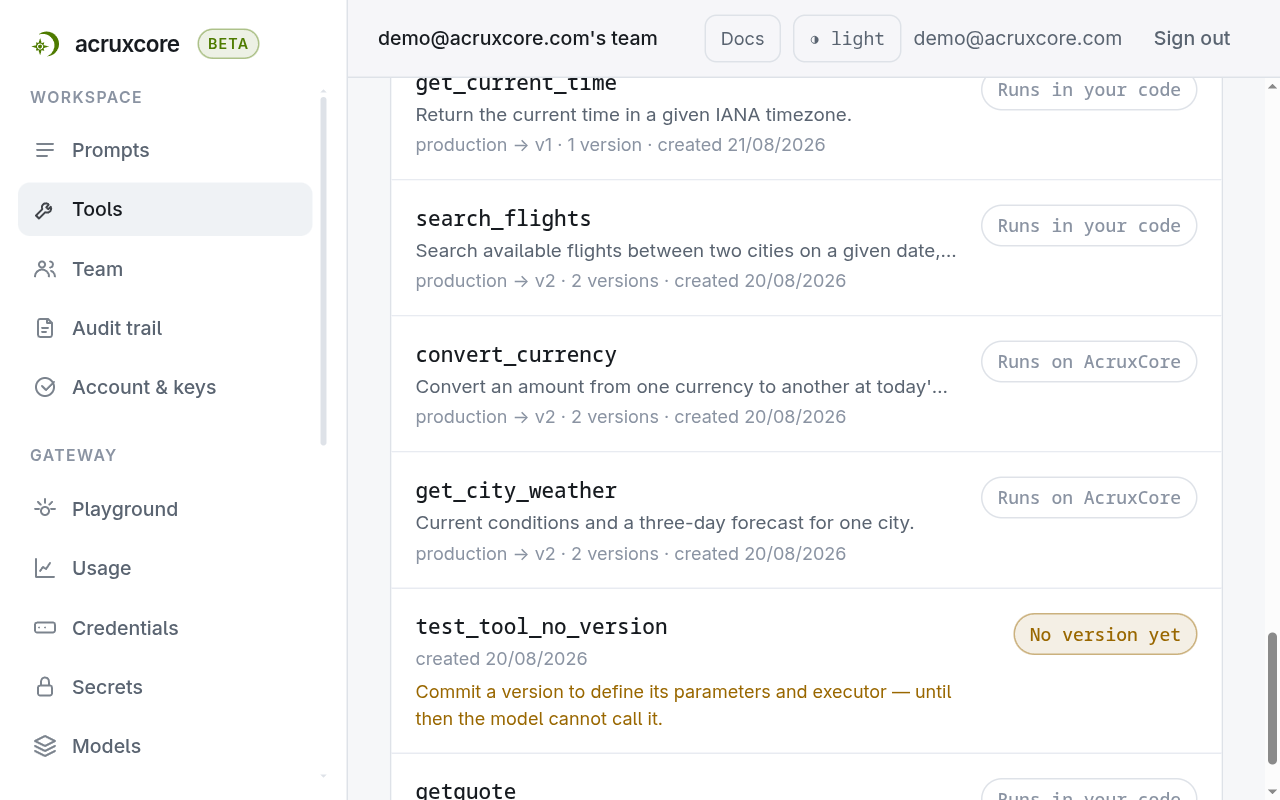
Task: Click the Runs on AcruxCore badge for convert_currency
Action: coord(1089,362)
